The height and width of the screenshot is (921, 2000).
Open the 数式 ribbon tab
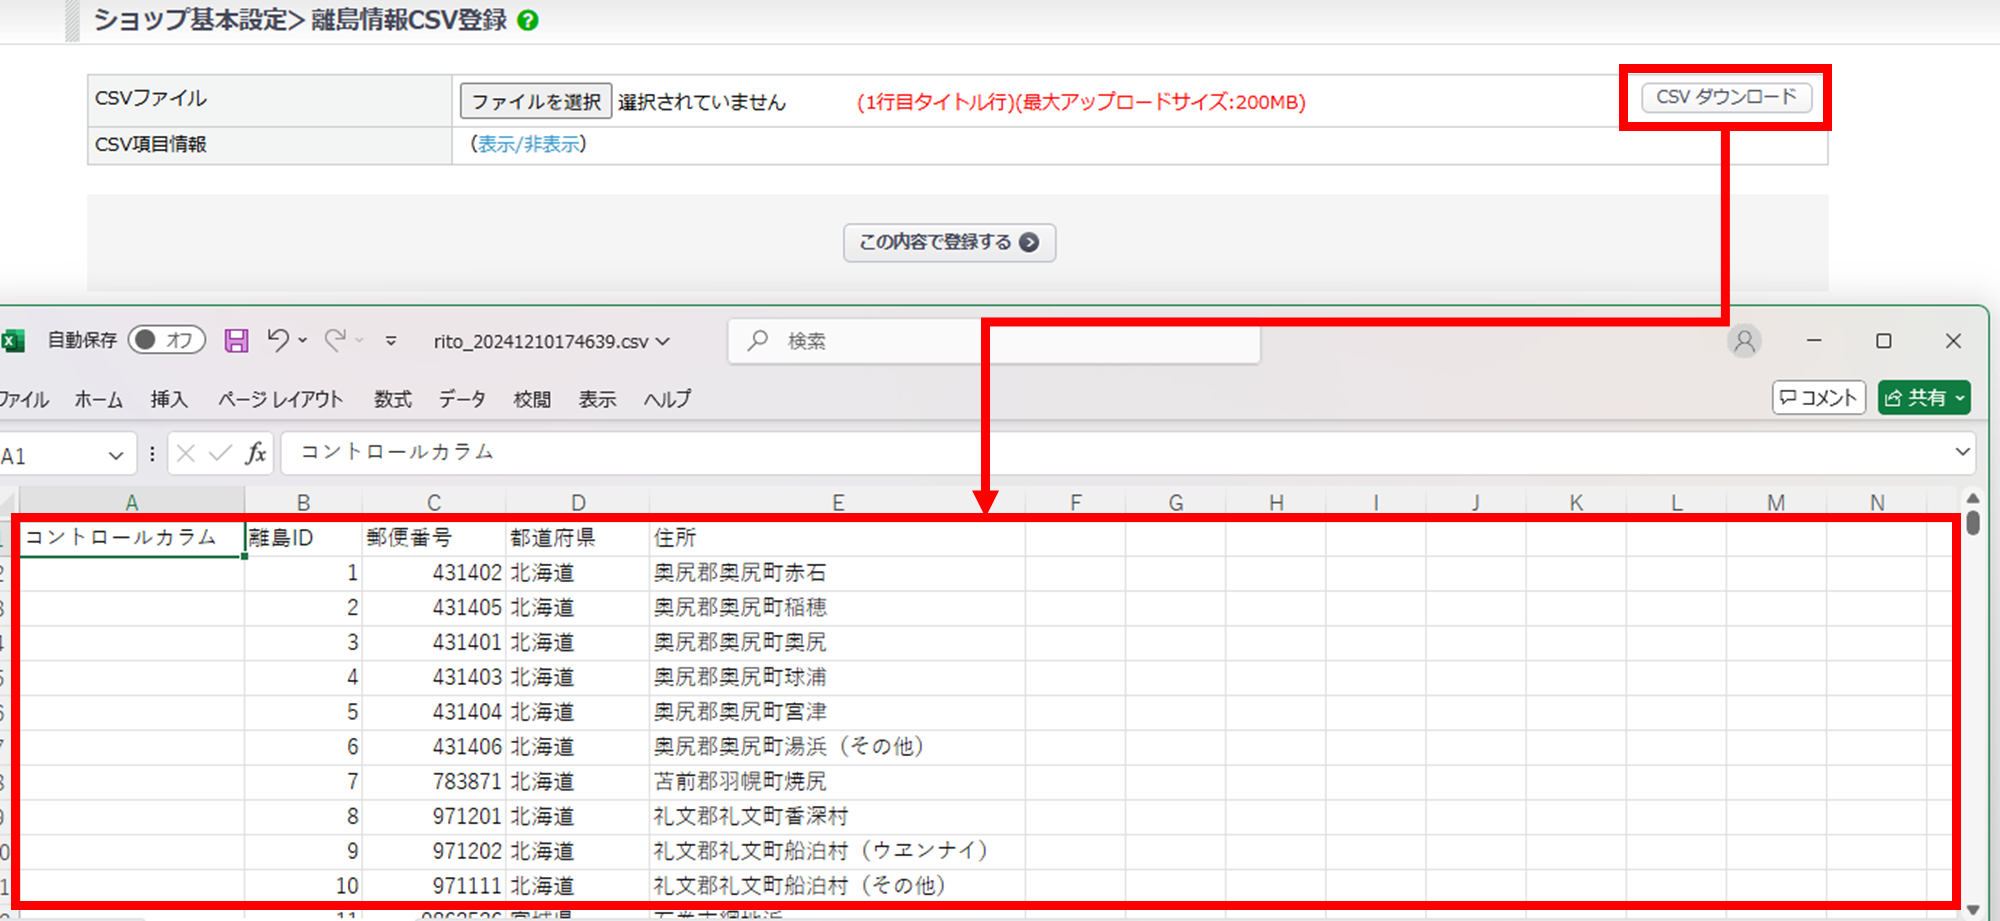[393, 399]
